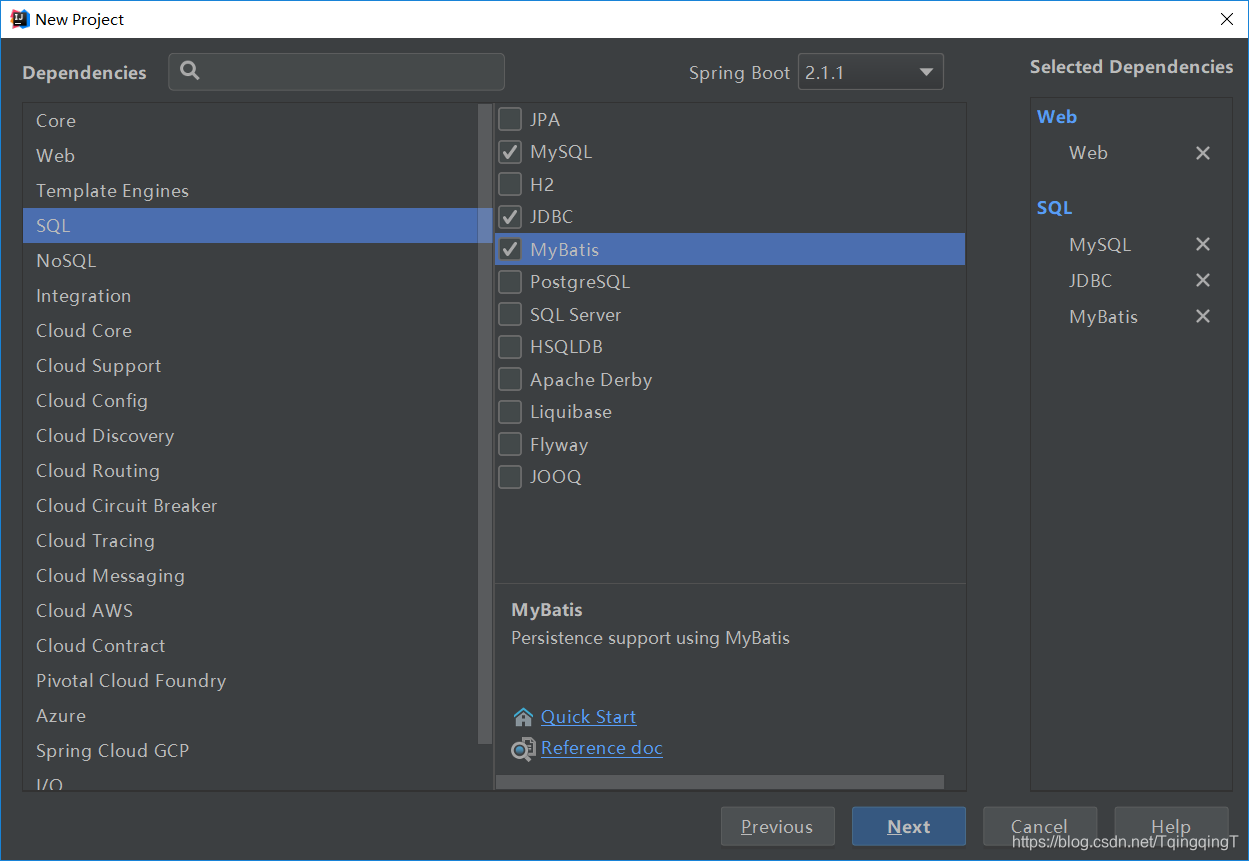Select Cloud Tracing category
The height and width of the screenshot is (861, 1249).
[x=250, y=541]
